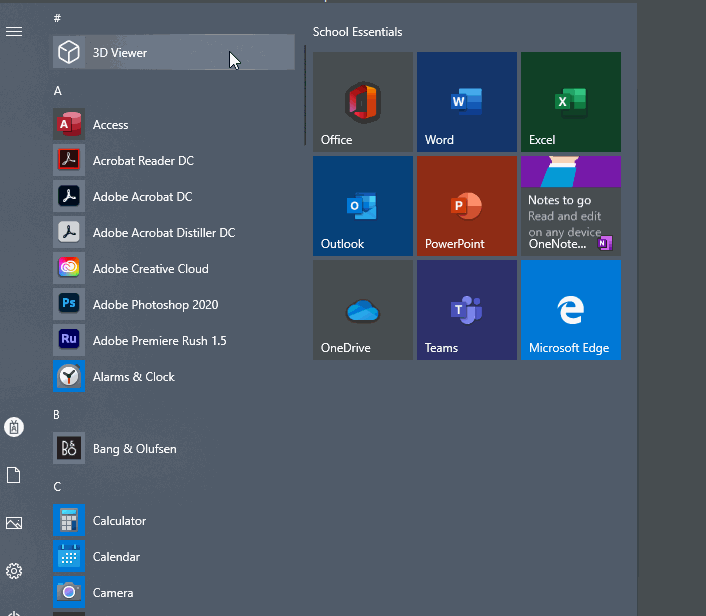Open Alarms & Clock
Image resolution: width=706 pixels, height=616 pixels.
pos(174,376)
